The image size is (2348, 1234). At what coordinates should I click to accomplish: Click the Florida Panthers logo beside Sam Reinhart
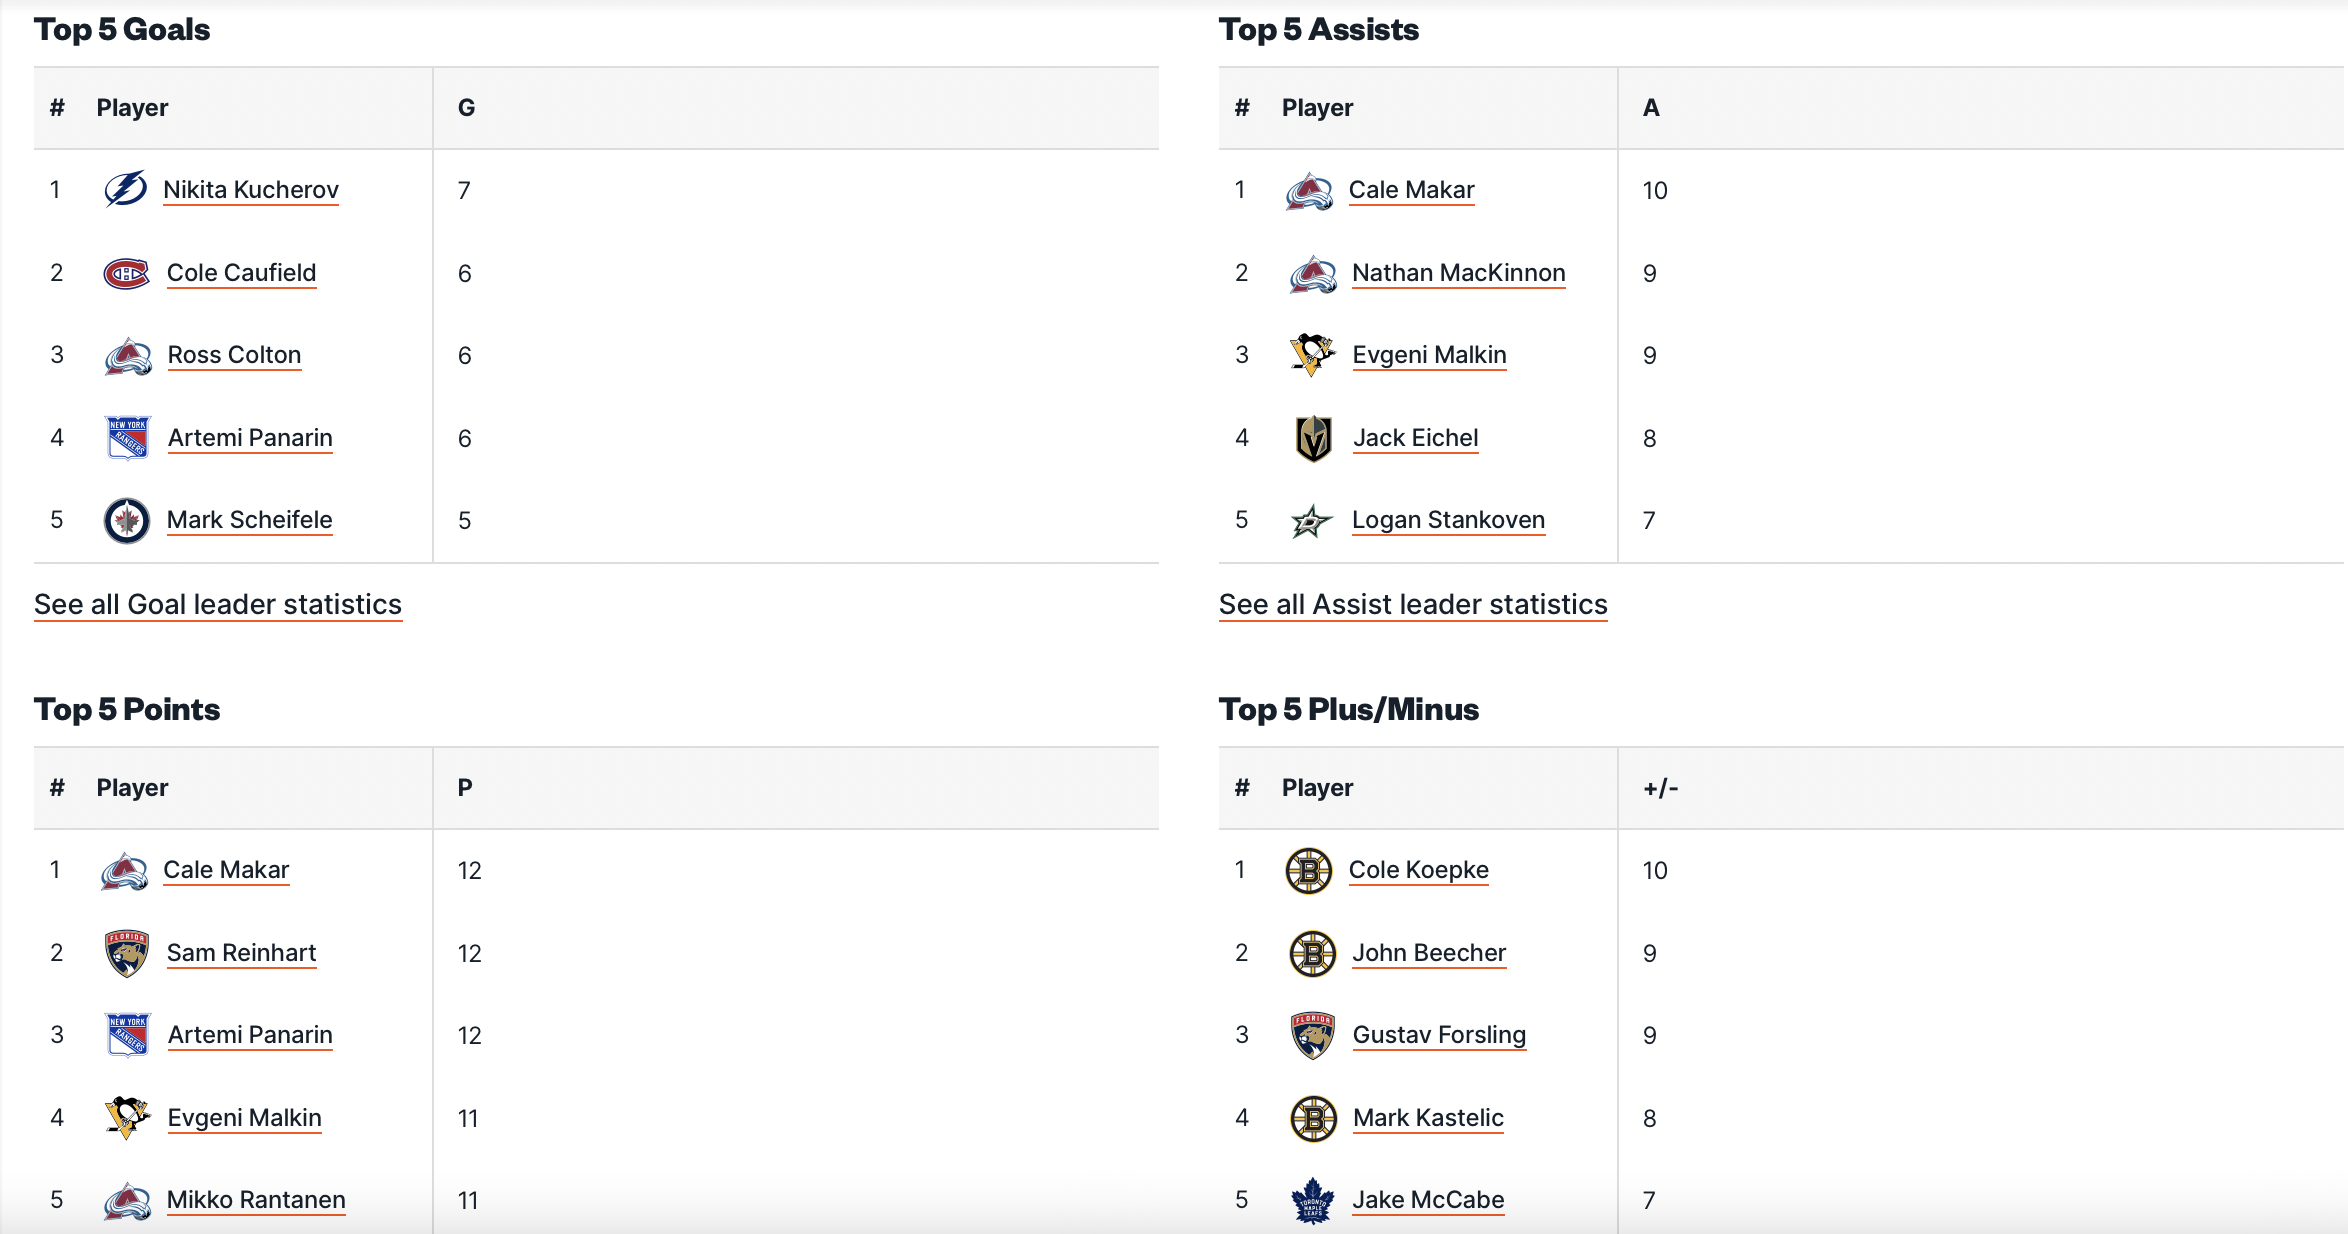(127, 953)
